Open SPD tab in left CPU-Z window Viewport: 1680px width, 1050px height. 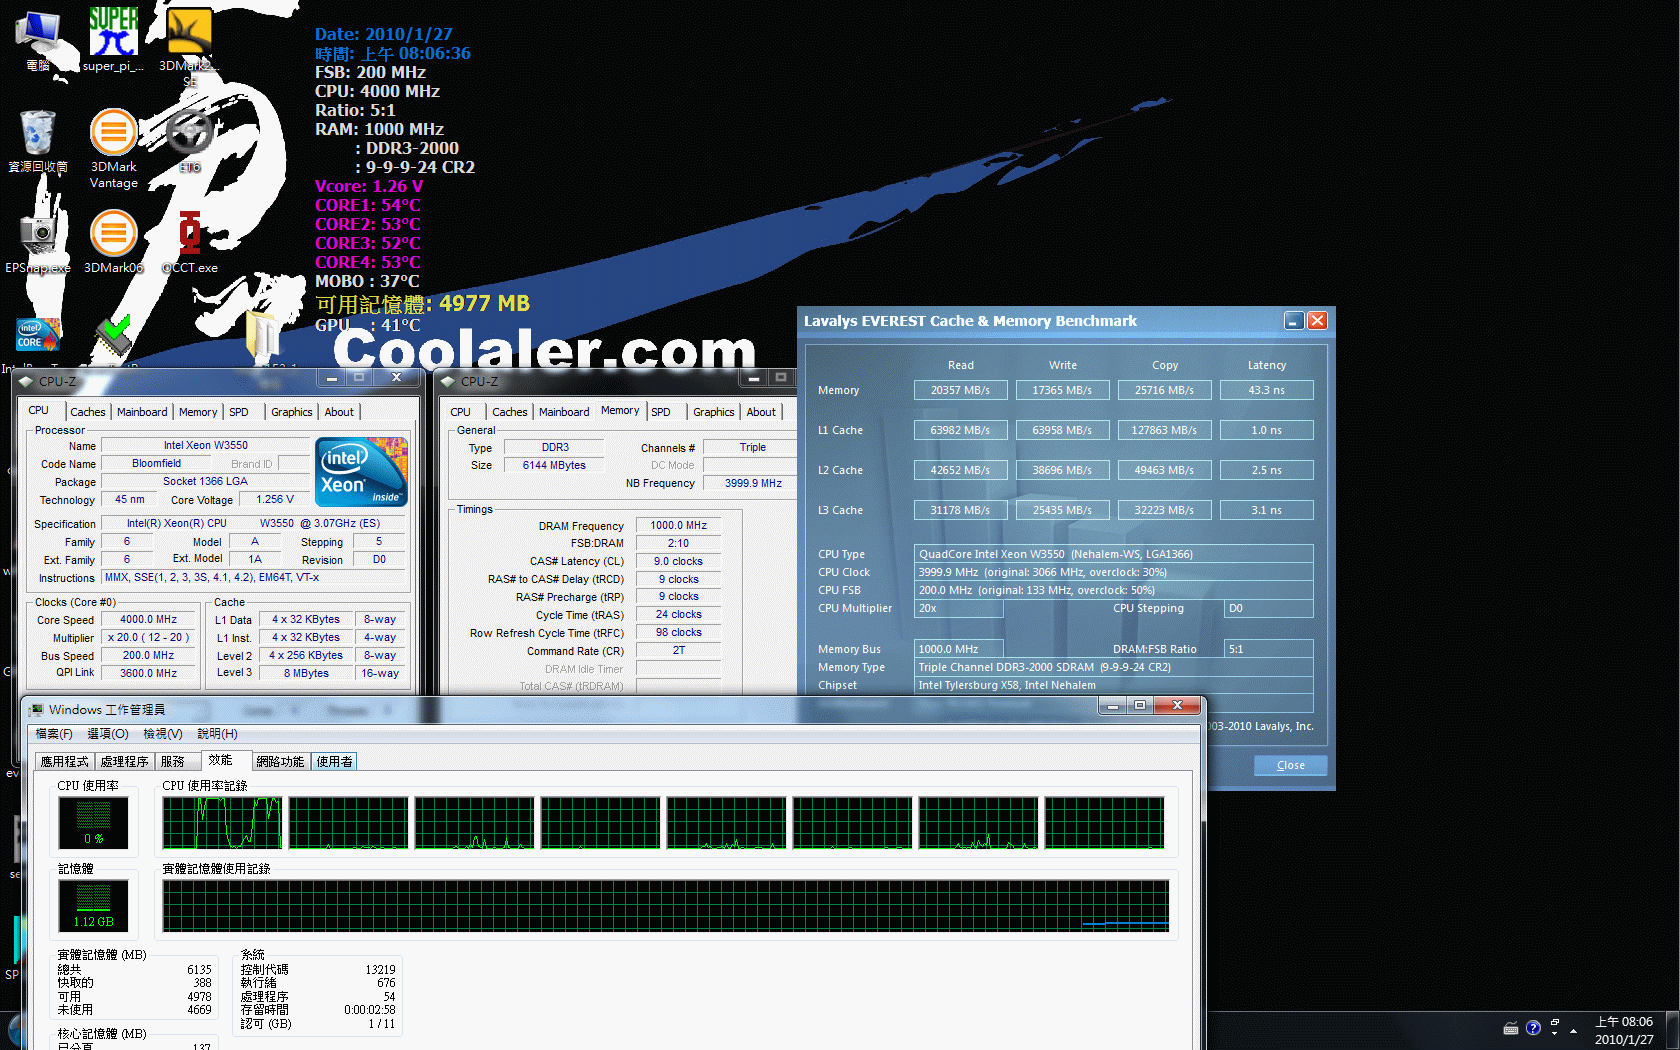[x=239, y=412]
